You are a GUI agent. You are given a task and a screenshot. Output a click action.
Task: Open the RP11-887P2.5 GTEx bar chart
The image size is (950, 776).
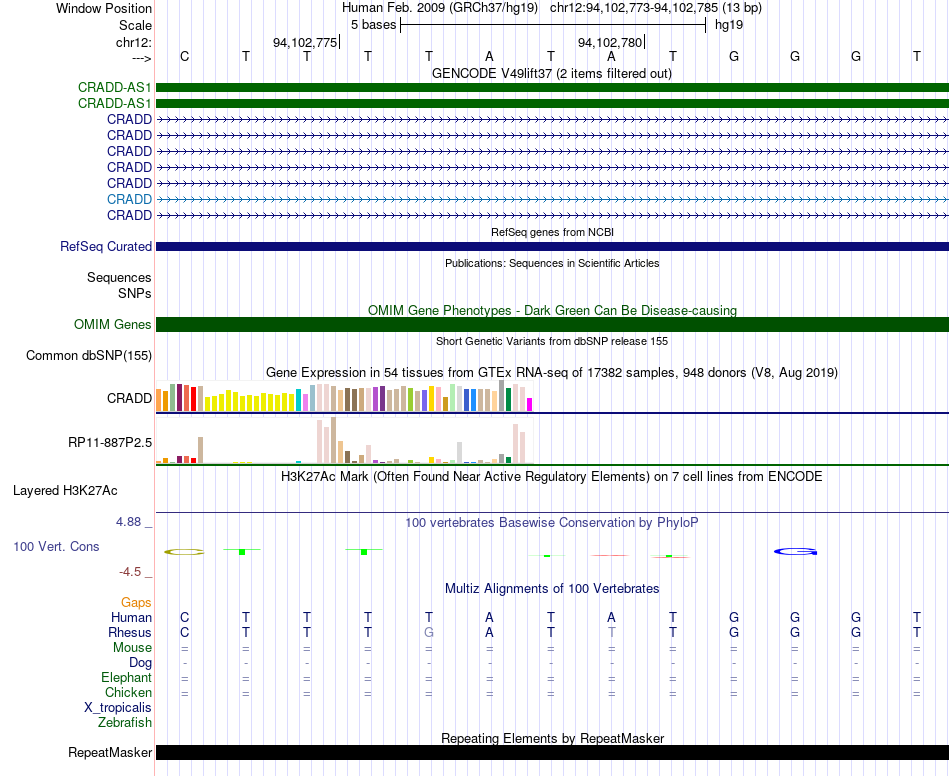tap(345, 440)
